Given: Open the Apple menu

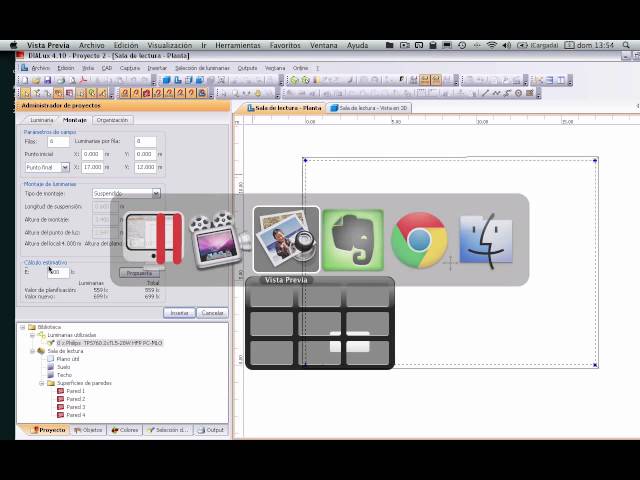Looking at the screenshot, I should 13,45.
